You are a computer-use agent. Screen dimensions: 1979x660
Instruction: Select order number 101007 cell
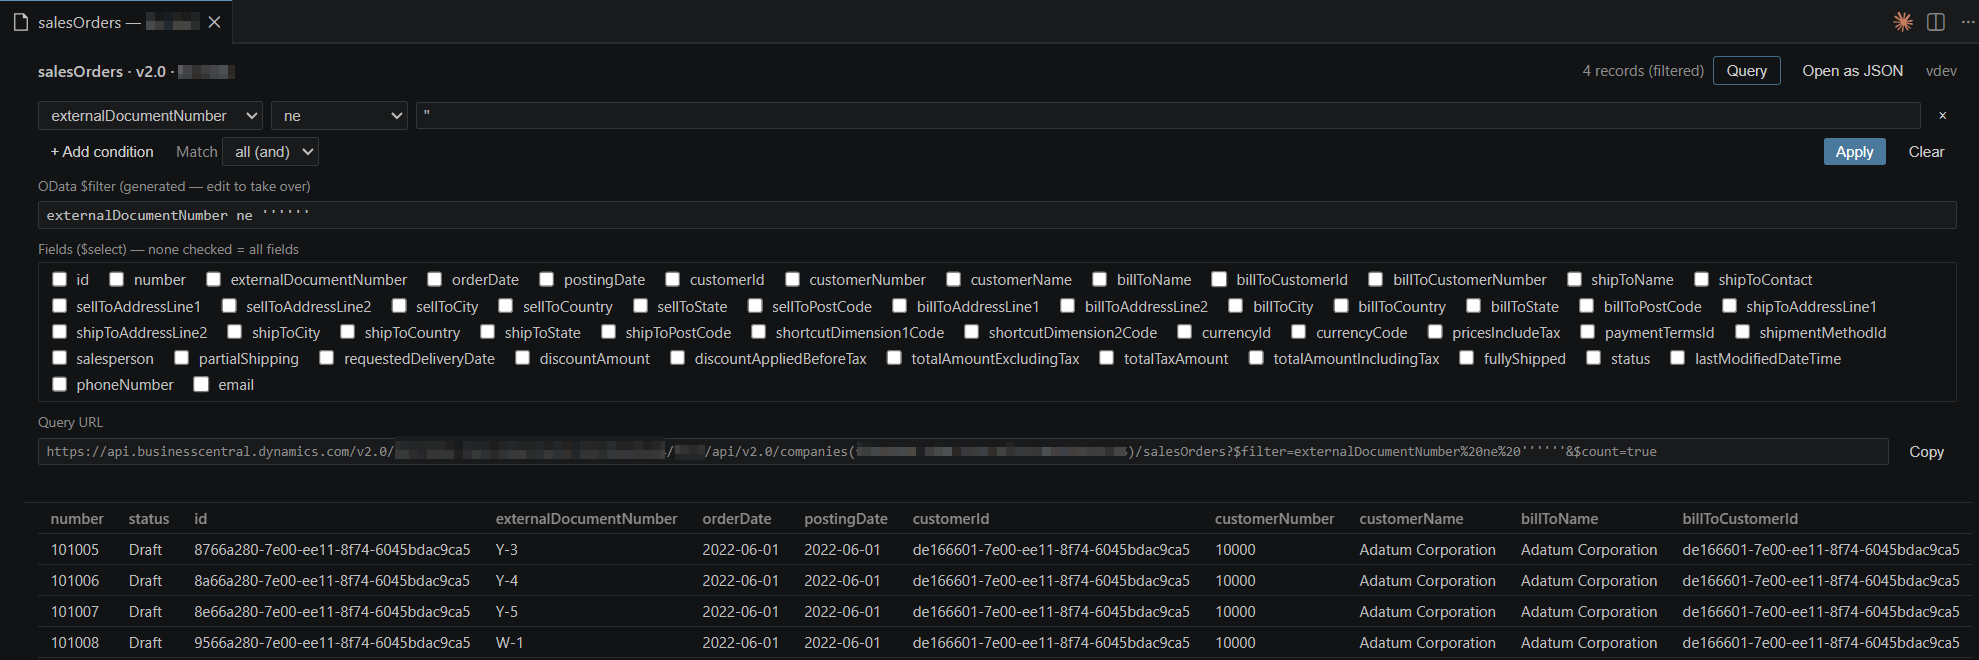[75, 612]
